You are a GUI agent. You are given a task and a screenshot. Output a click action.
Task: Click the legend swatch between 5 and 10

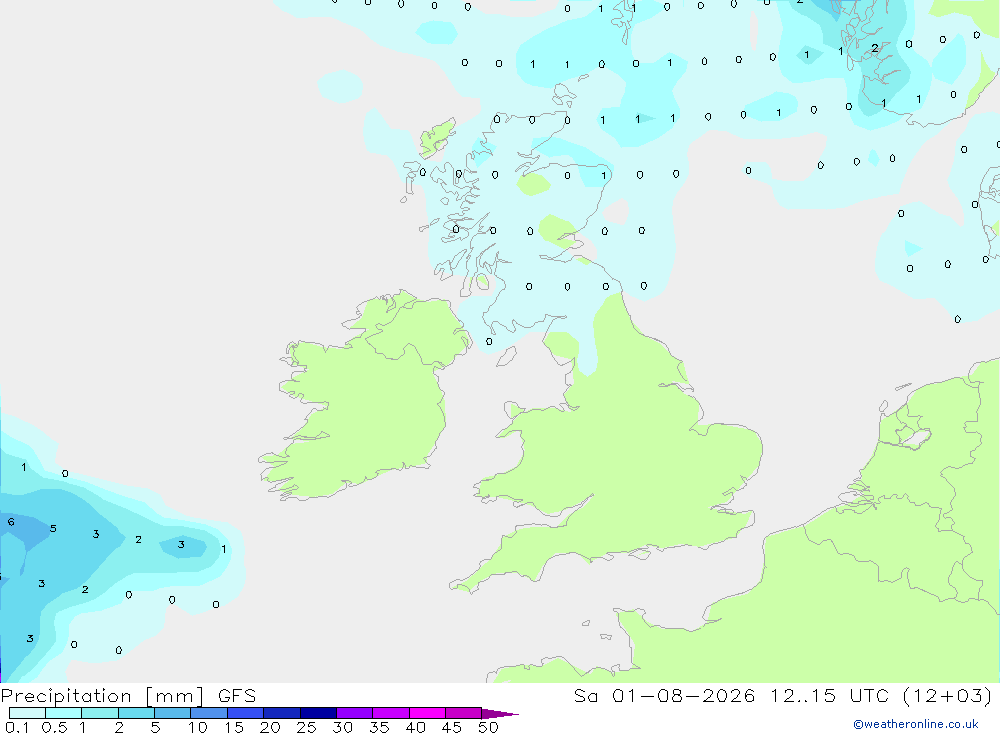point(173,713)
